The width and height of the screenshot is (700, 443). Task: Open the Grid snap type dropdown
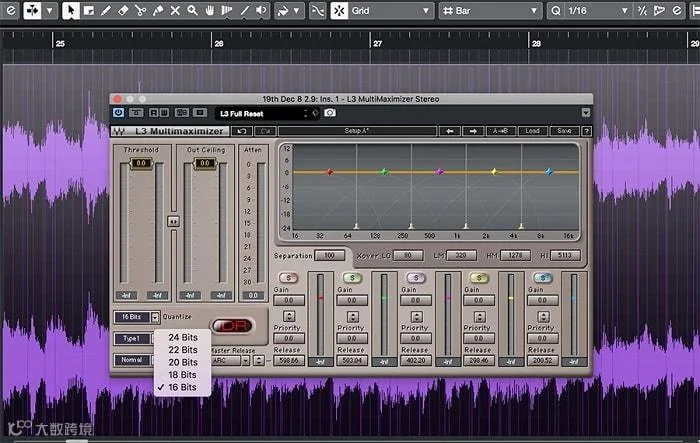click(391, 10)
